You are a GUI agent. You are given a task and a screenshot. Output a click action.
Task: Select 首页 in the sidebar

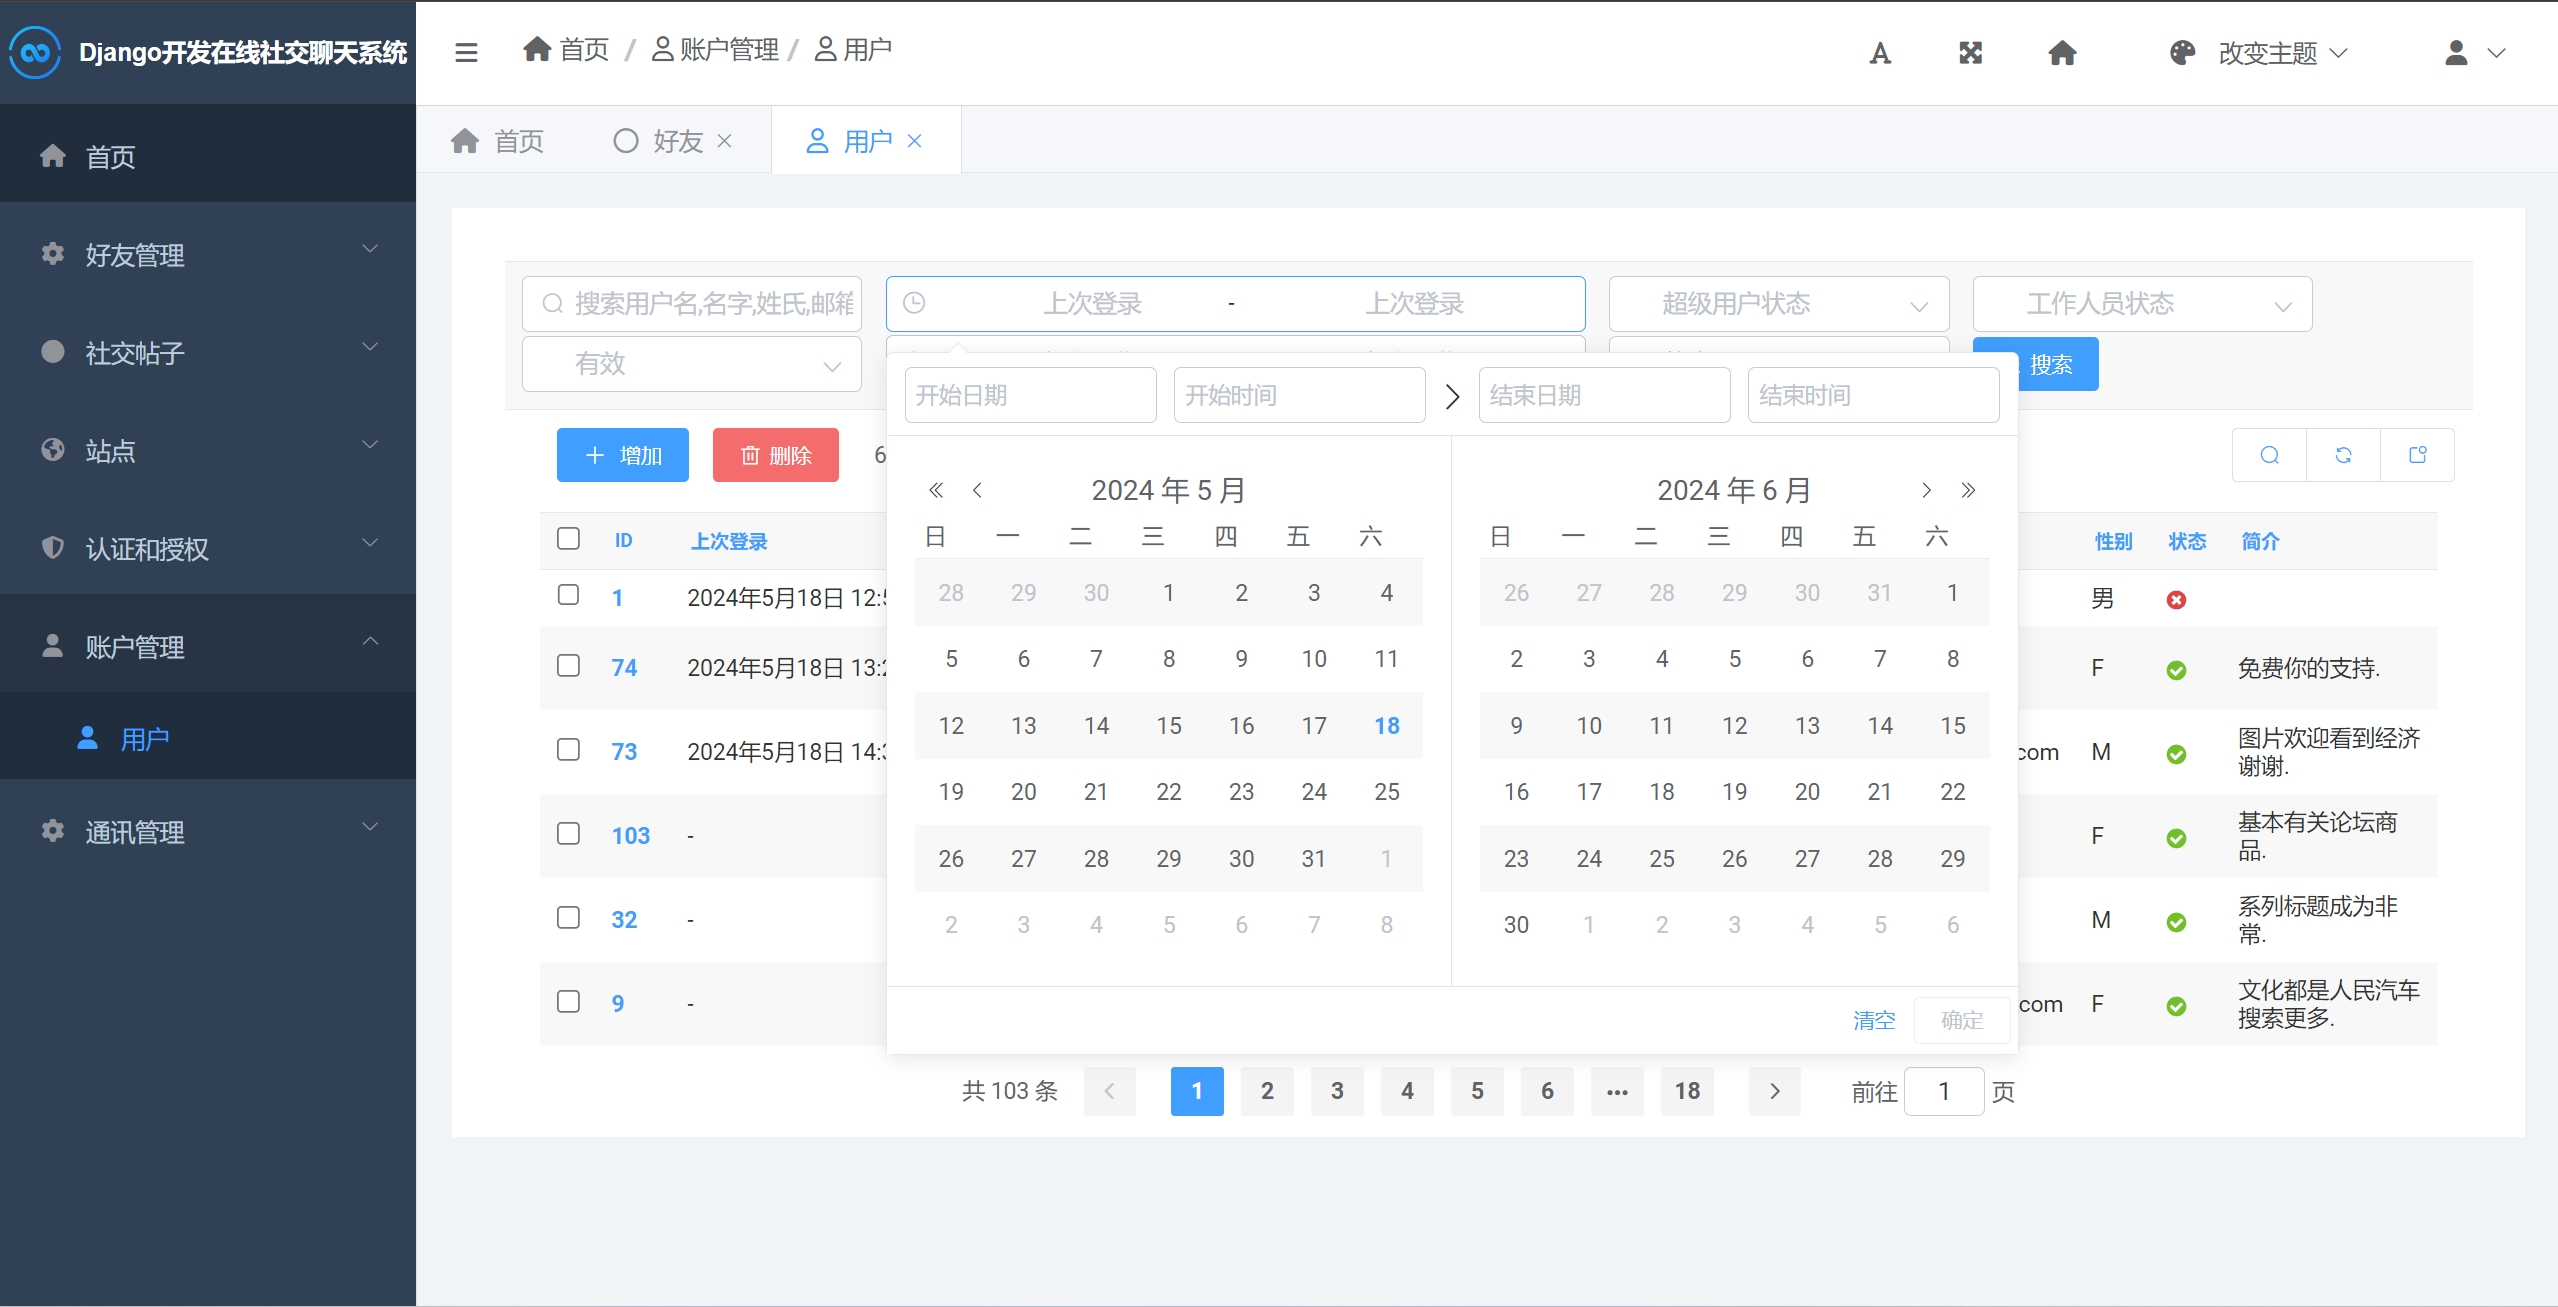[x=208, y=156]
